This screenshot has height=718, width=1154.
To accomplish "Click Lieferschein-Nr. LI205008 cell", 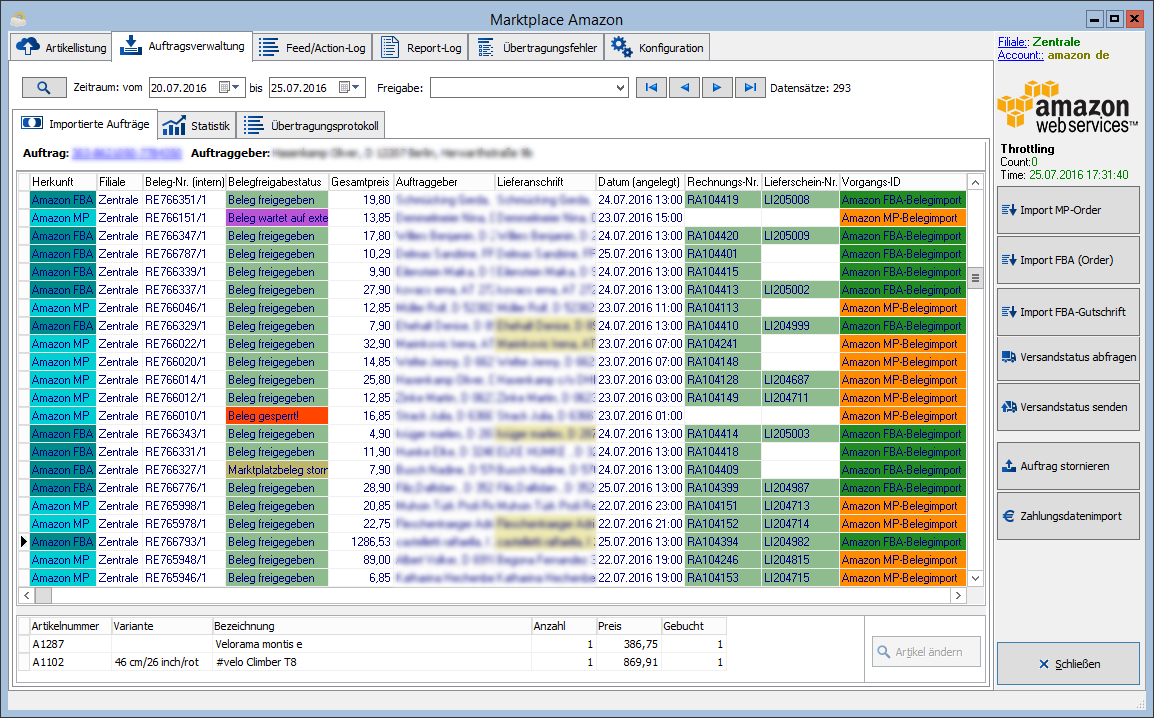I will 800,200.
